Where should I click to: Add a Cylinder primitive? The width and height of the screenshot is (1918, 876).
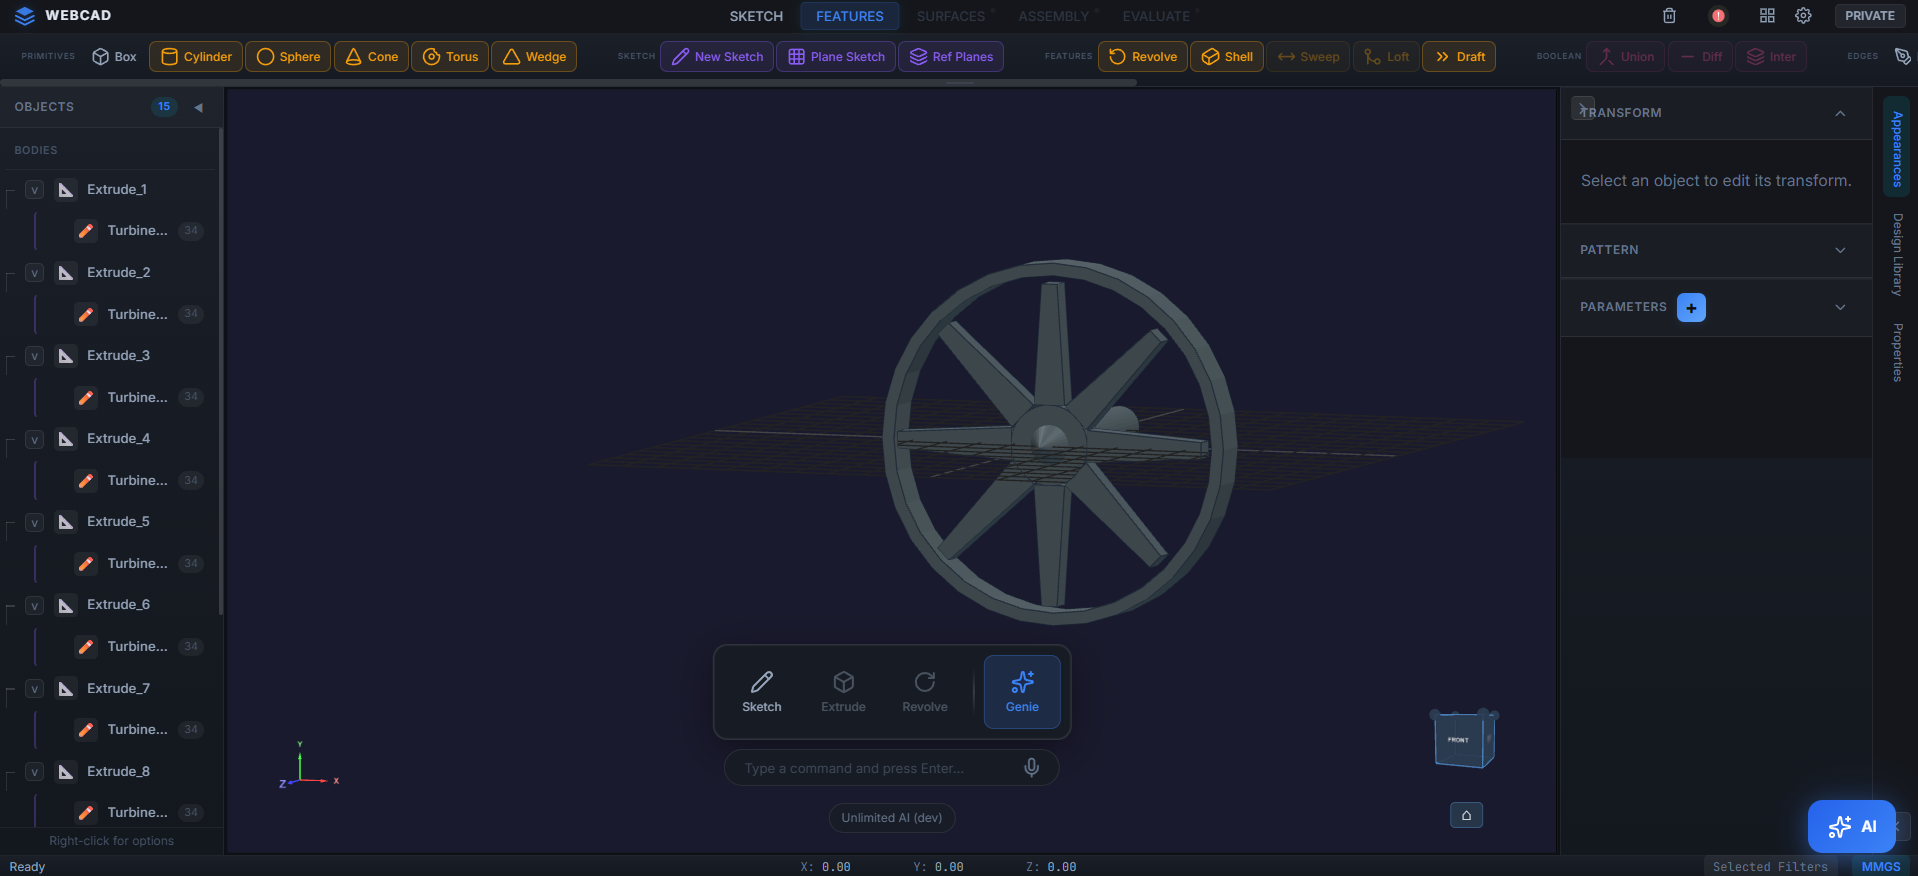point(196,57)
